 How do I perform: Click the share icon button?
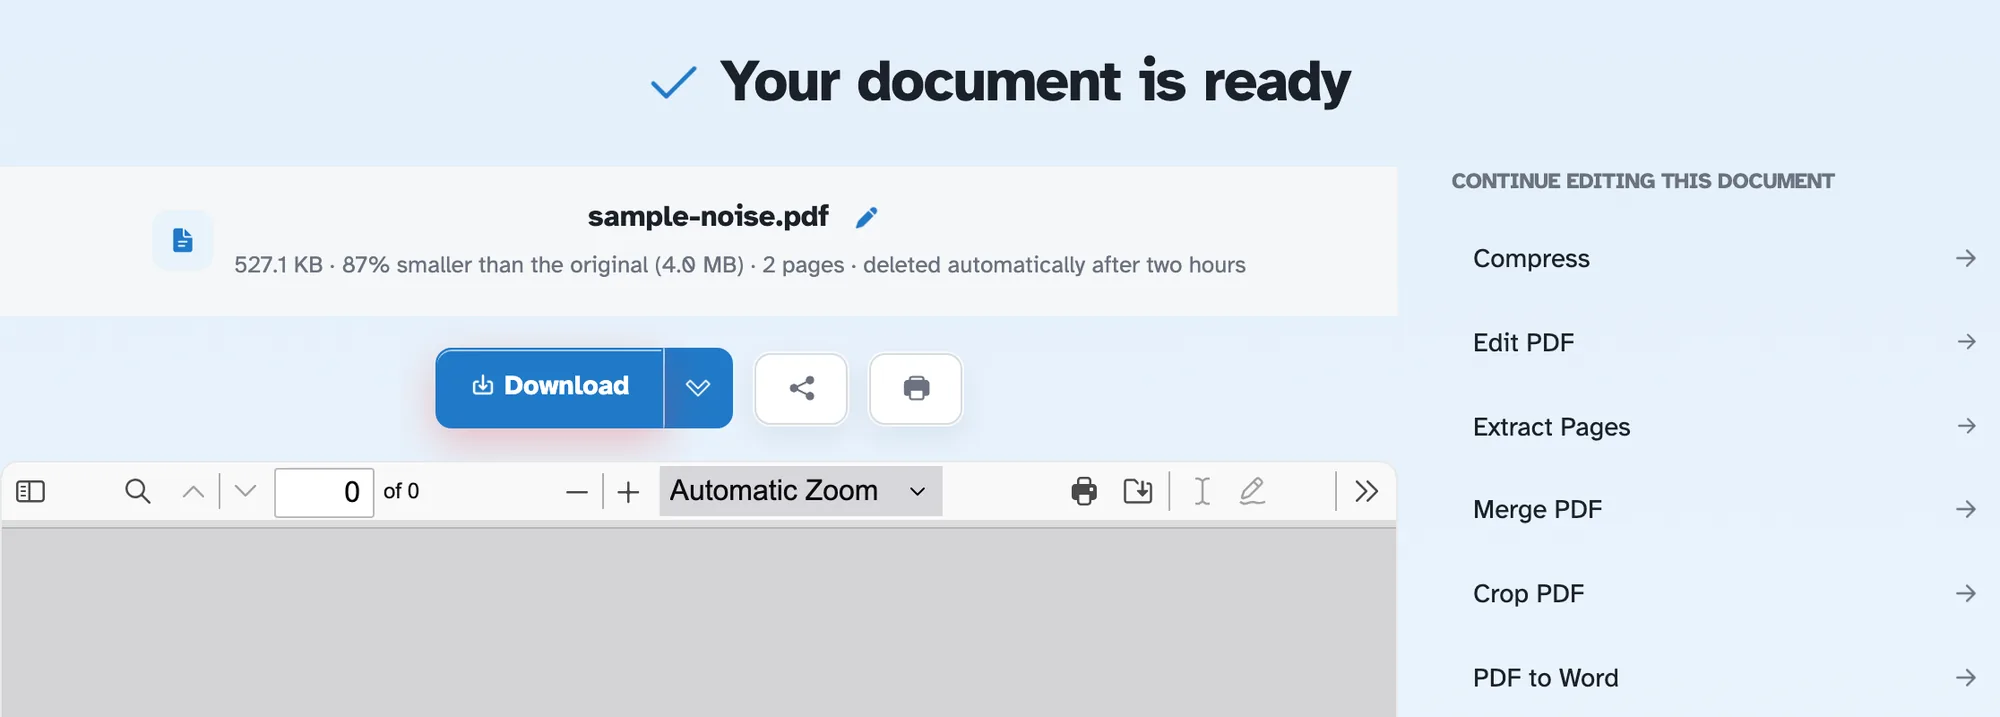(x=801, y=388)
